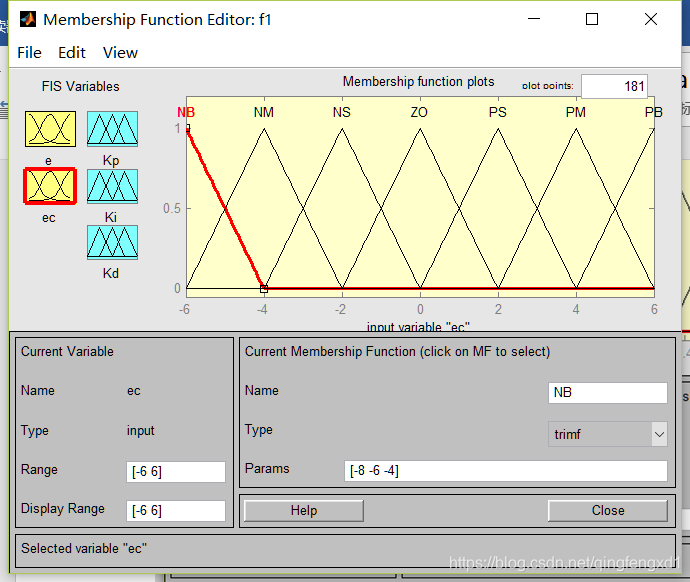Click the Help button
The image size is (690, 582).
[304, 511]
